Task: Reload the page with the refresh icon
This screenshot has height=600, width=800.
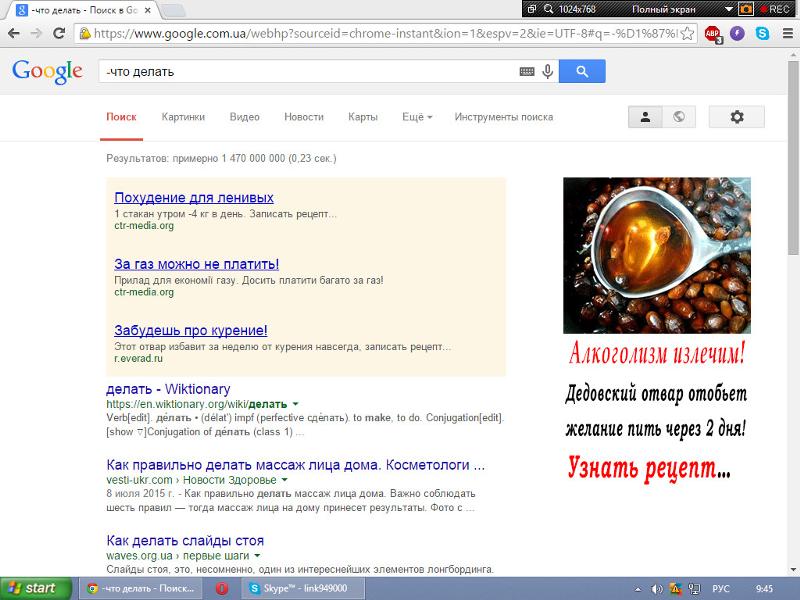Action: click(59, 34)
